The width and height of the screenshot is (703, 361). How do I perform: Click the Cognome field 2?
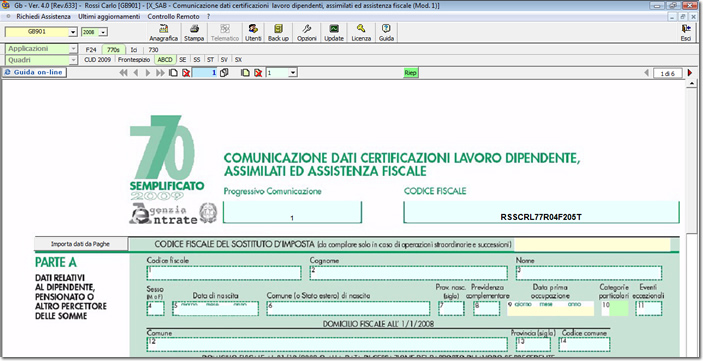(408, 273)
